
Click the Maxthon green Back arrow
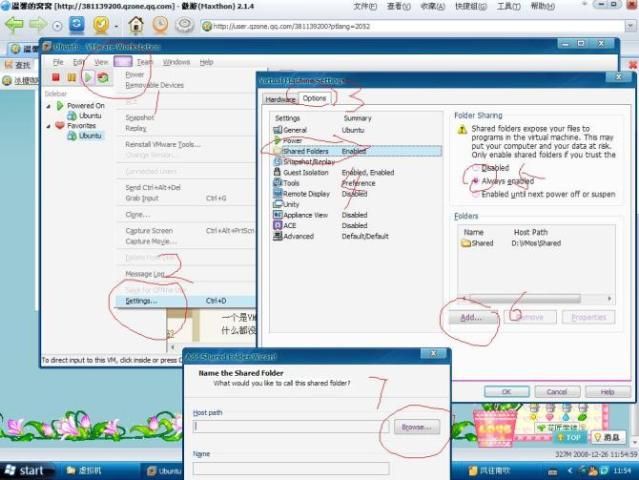14,25
